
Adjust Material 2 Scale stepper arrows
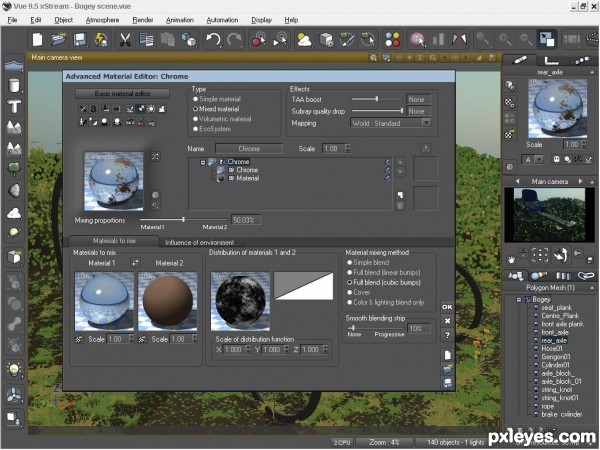click(195, 339)
